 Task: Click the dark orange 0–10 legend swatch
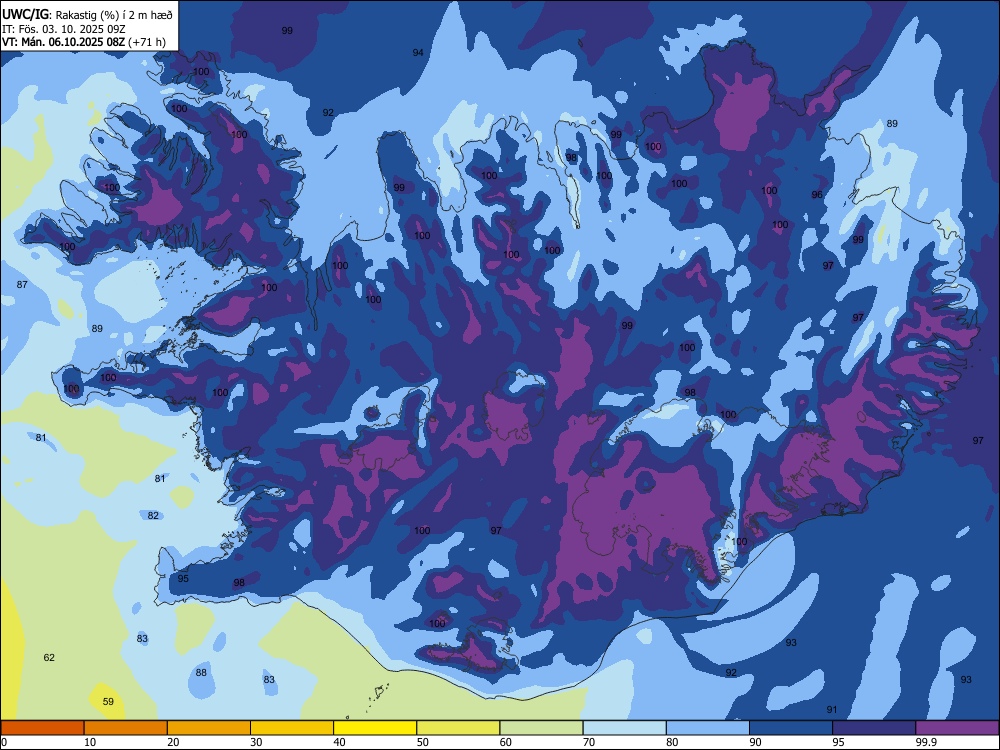point(42,728)
